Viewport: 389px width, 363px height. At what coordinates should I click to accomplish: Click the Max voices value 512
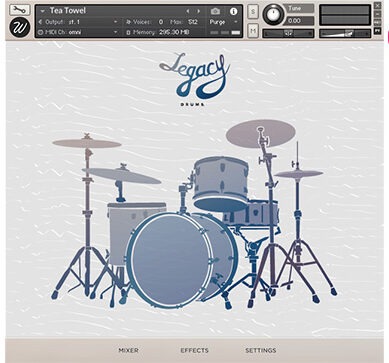pos(193,22)
